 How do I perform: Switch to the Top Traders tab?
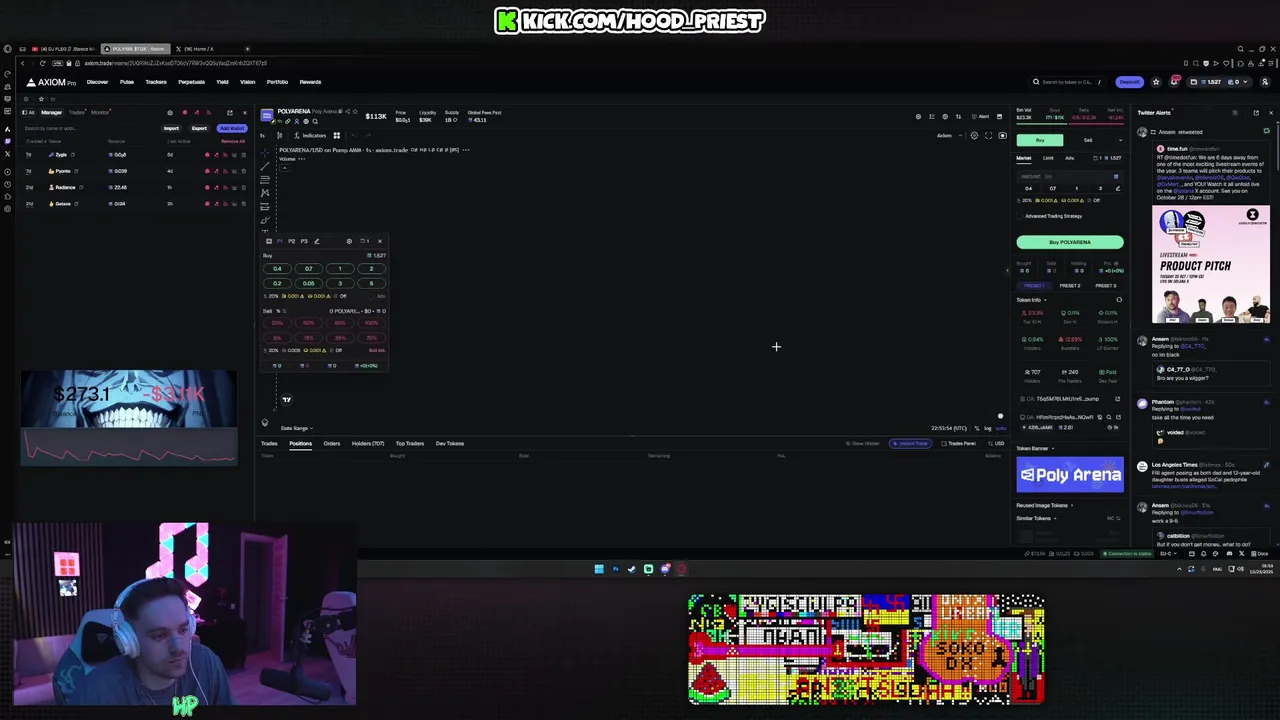click(x=409, y=443)
